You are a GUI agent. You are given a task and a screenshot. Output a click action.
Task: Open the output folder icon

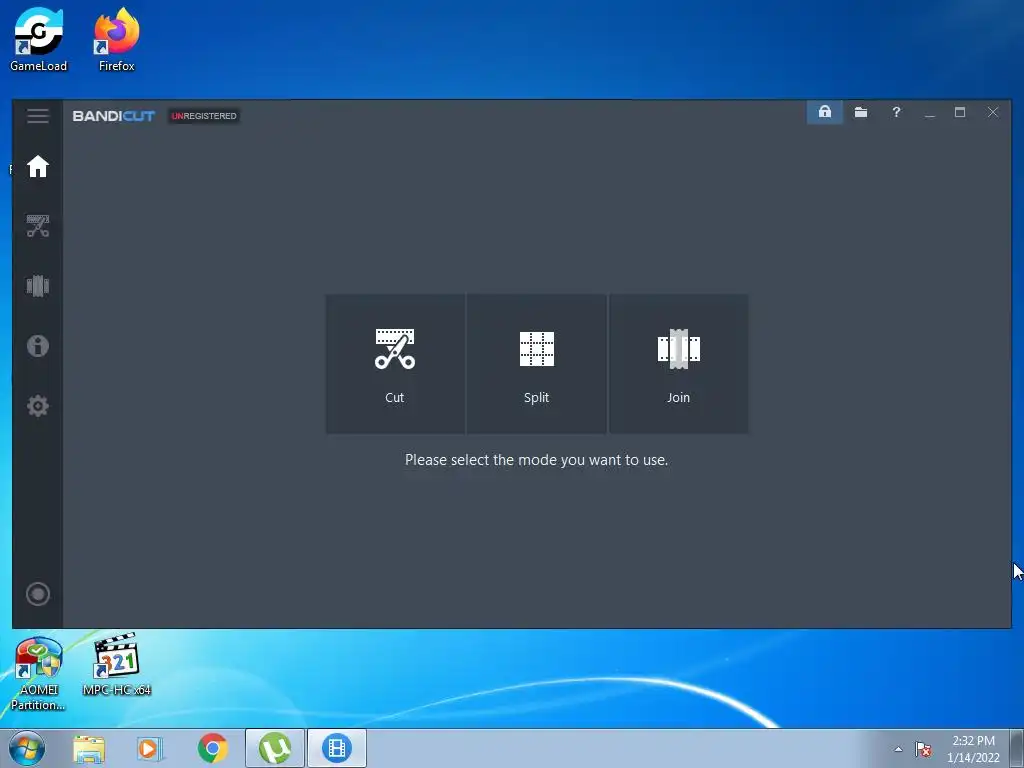click(861, 112)
